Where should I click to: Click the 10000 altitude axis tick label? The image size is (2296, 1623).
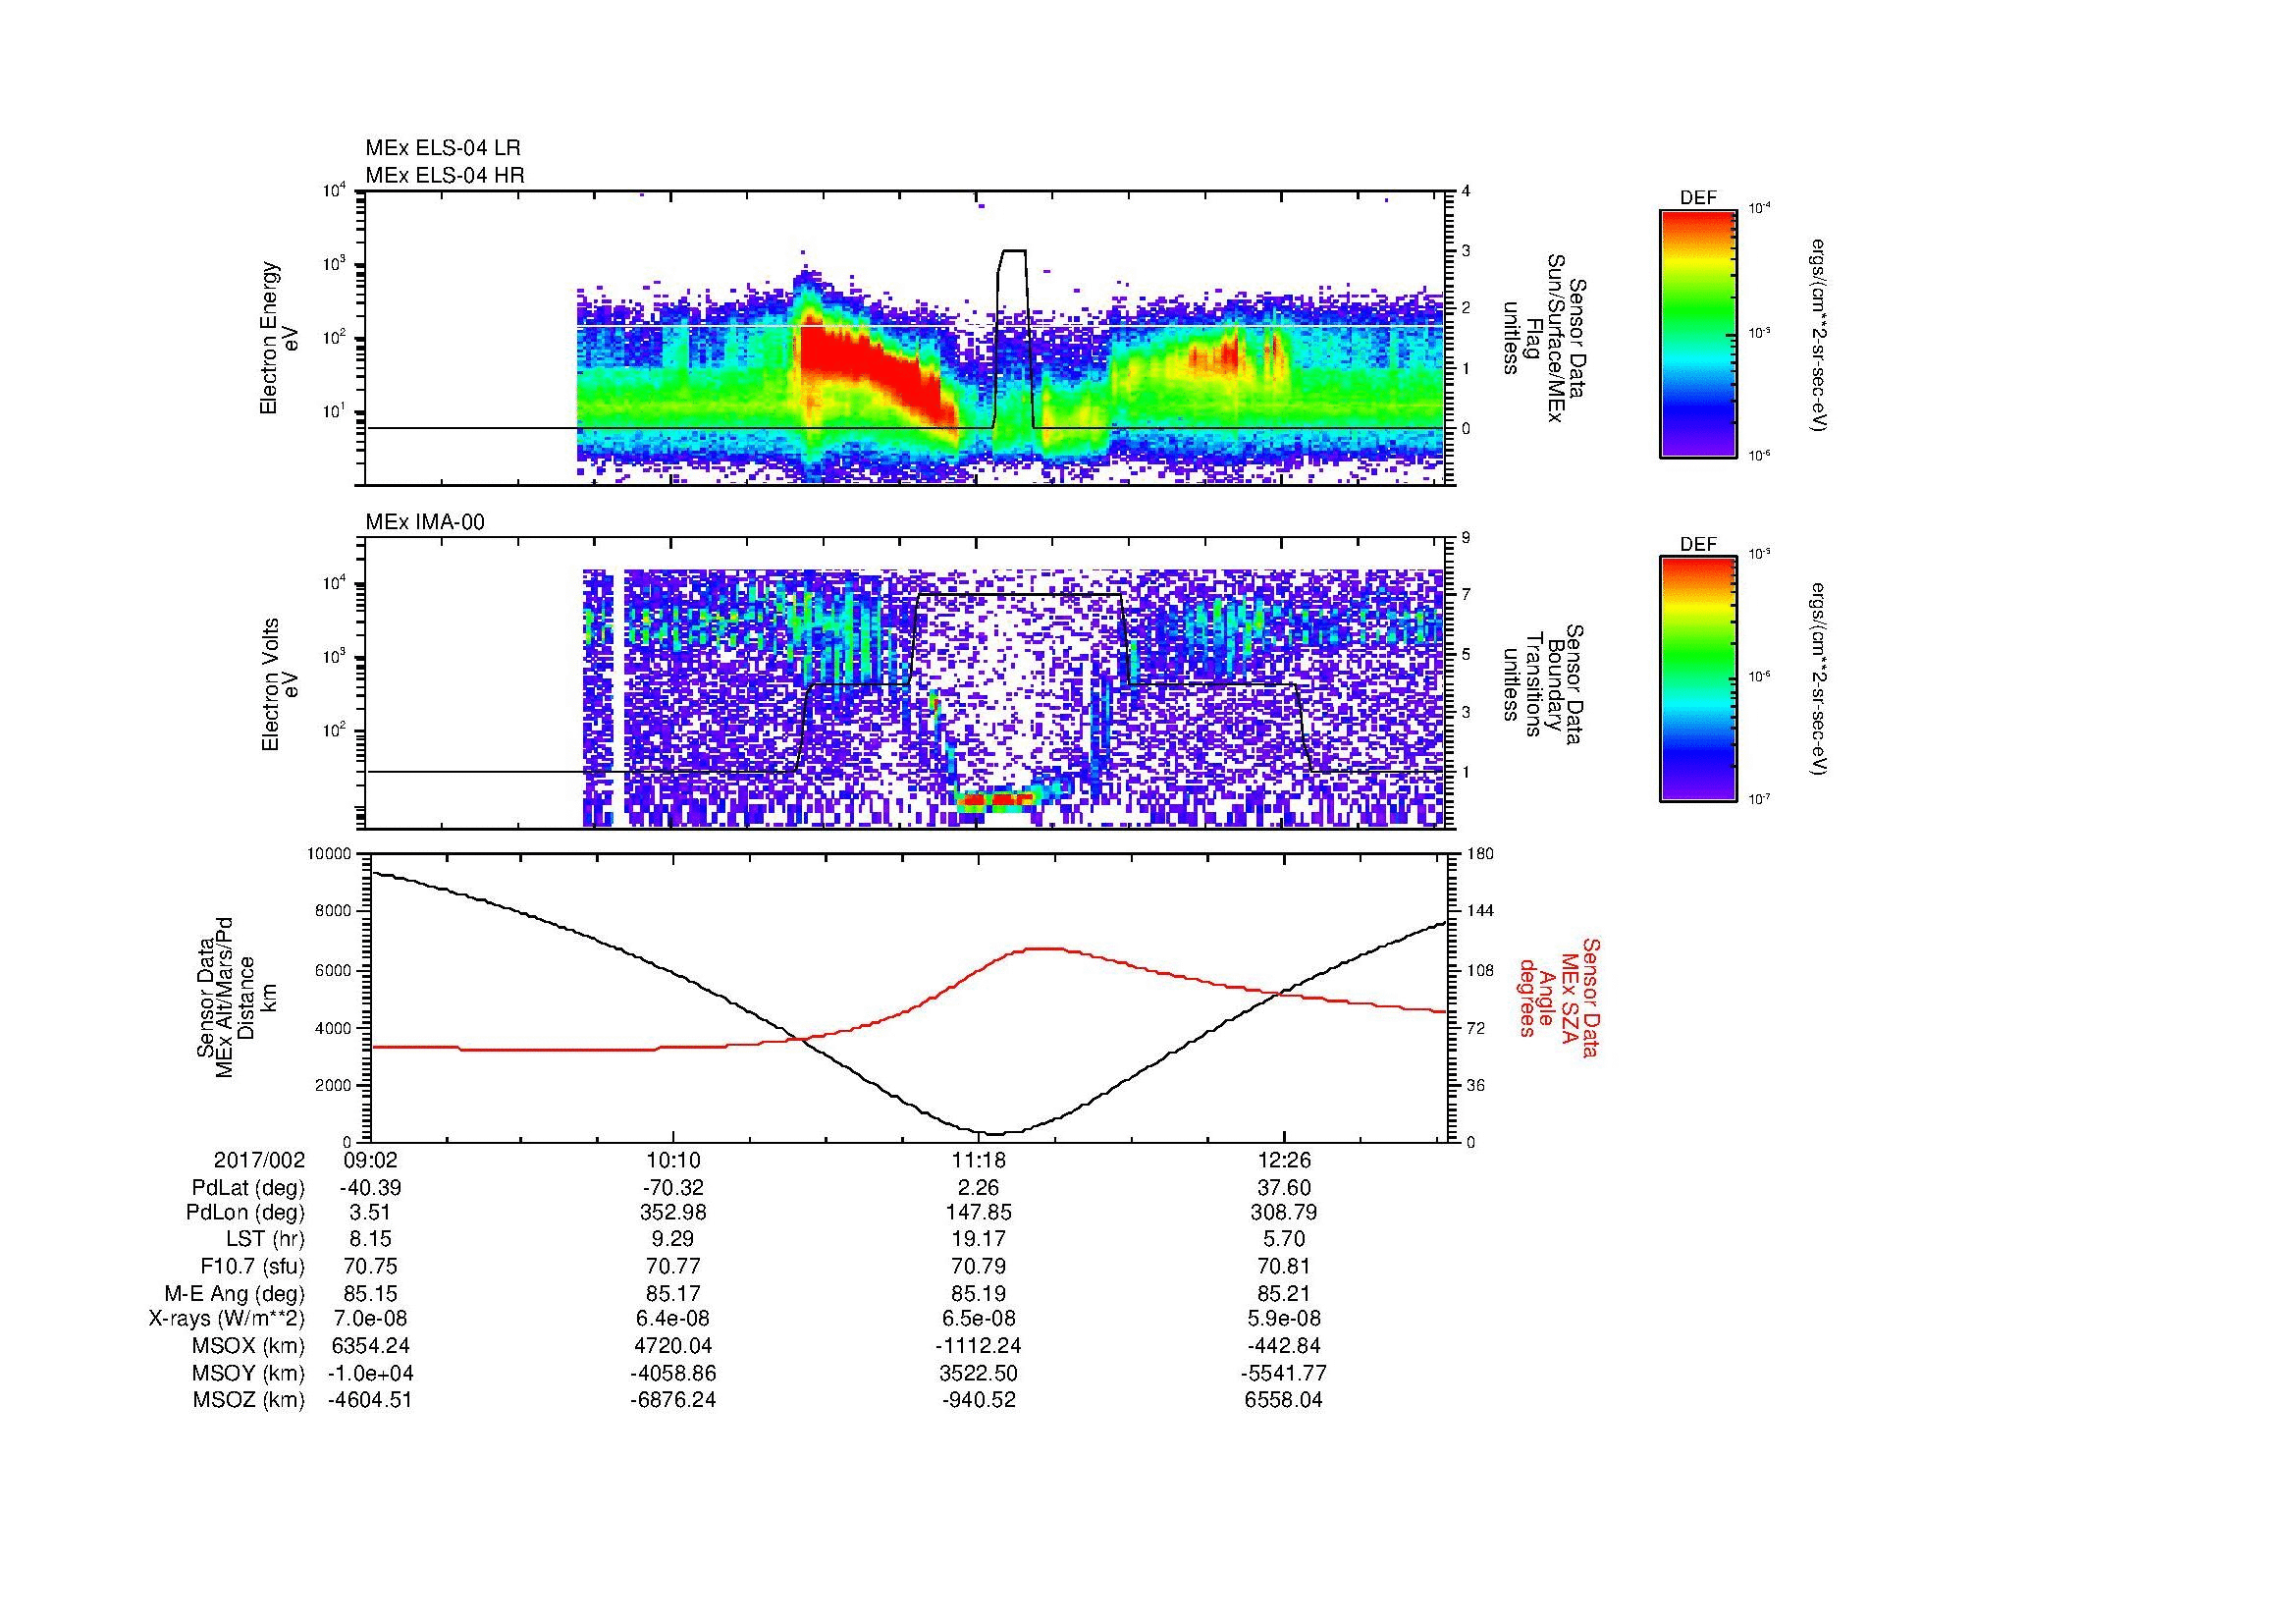pos(329,854)
